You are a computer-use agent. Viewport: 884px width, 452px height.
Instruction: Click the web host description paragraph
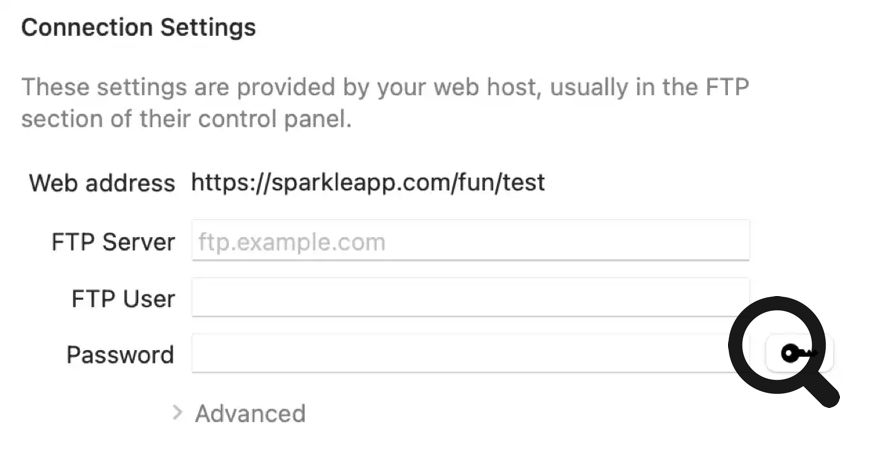pyautogui.click(x=385, y=103)
